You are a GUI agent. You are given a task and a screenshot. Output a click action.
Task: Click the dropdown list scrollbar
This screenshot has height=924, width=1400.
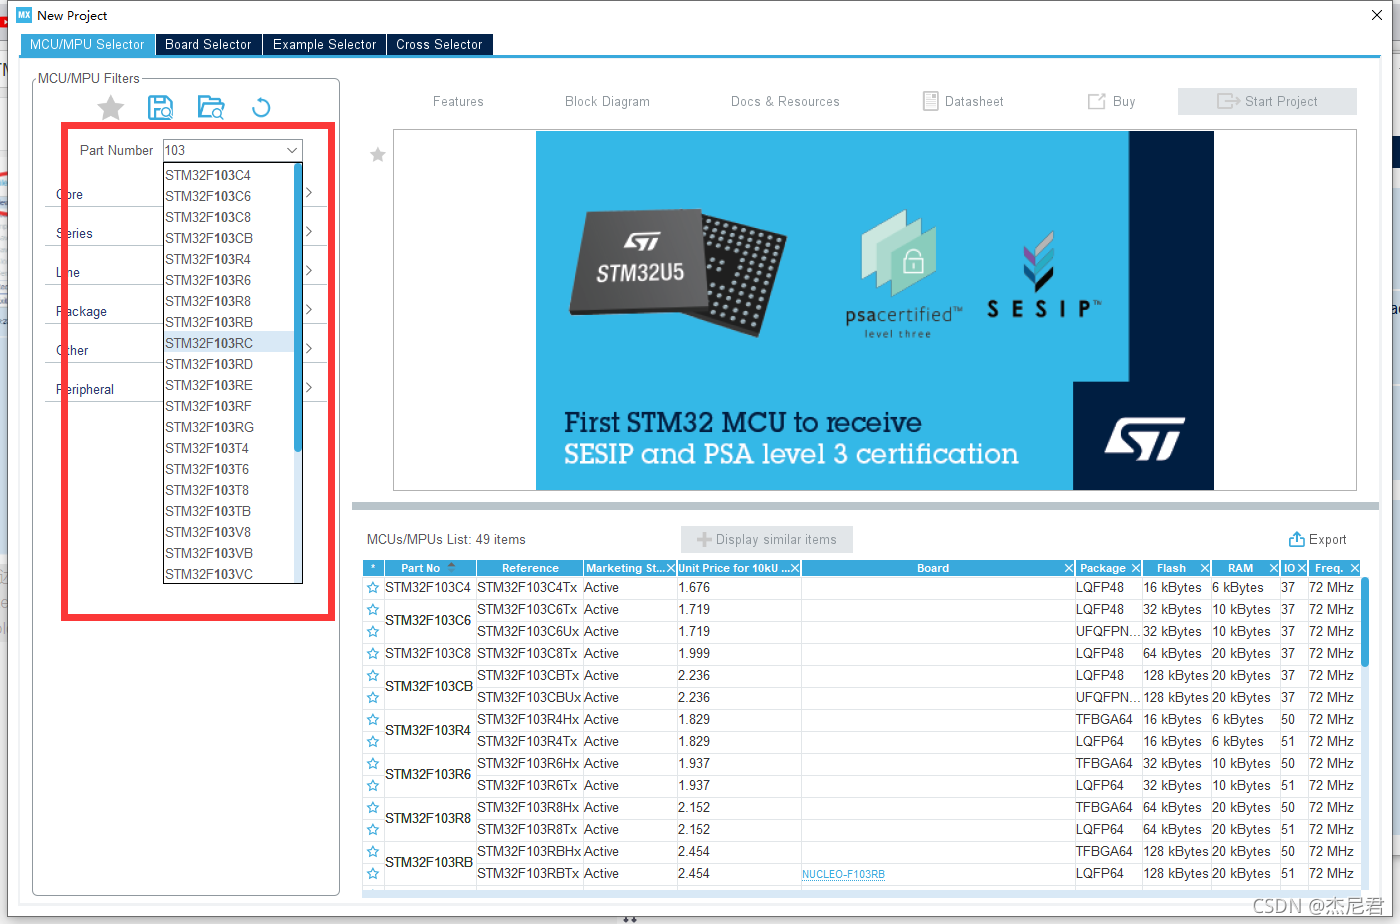point(298,308)
